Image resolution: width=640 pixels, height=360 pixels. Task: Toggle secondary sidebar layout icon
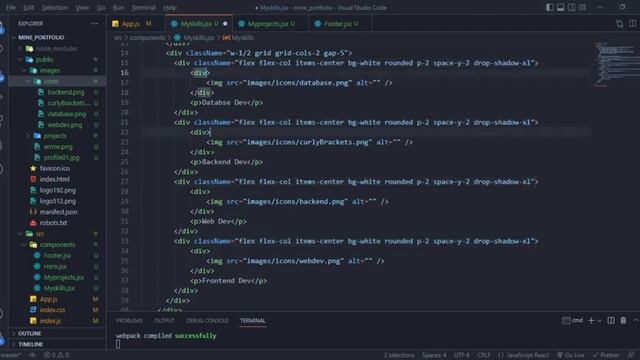tap(571, 7)
